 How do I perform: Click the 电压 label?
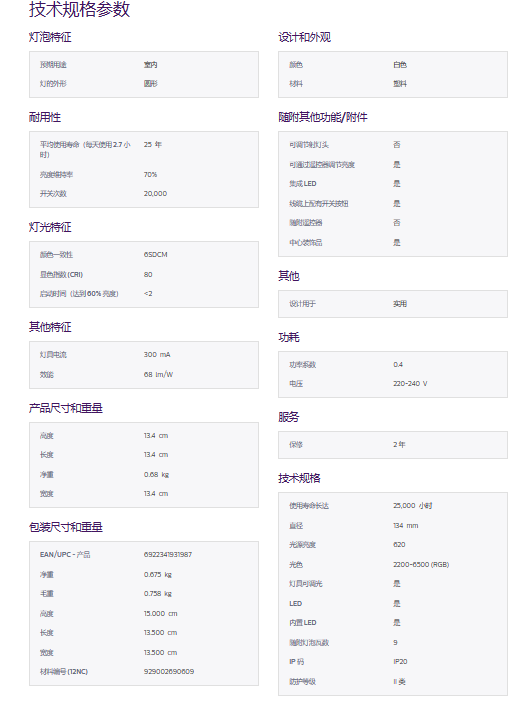click(296, 383)
